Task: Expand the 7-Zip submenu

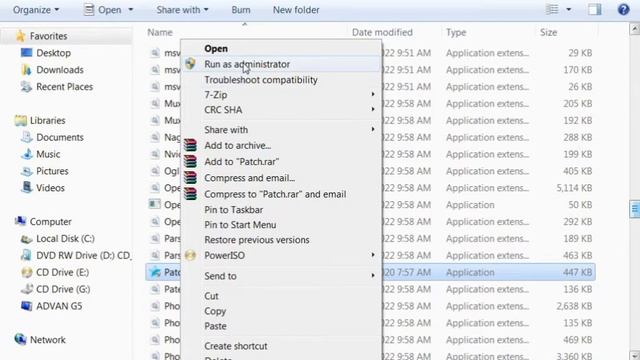Action: click(x=281, y=95)
